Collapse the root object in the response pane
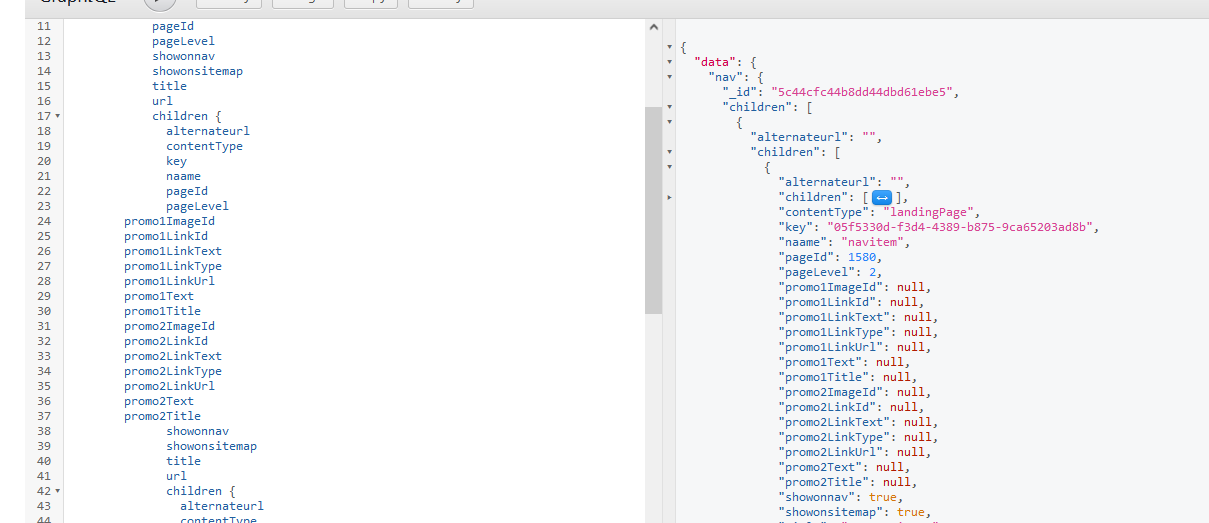This screenshot has height=523, width=1209. [669, 47]
